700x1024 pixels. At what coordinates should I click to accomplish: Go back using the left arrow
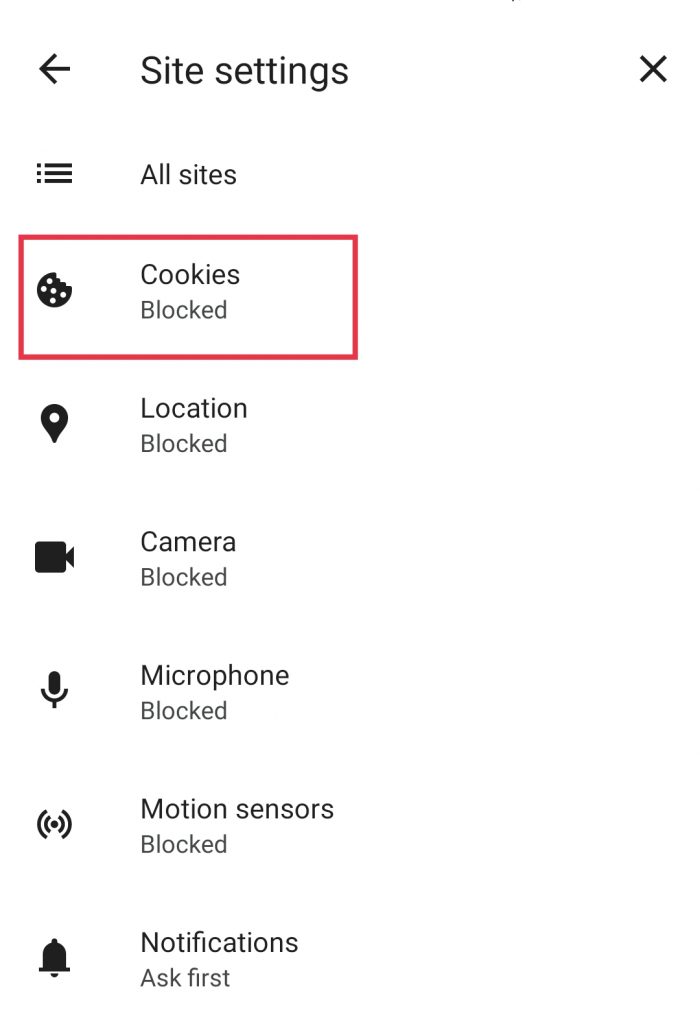(x=55, y=69)
